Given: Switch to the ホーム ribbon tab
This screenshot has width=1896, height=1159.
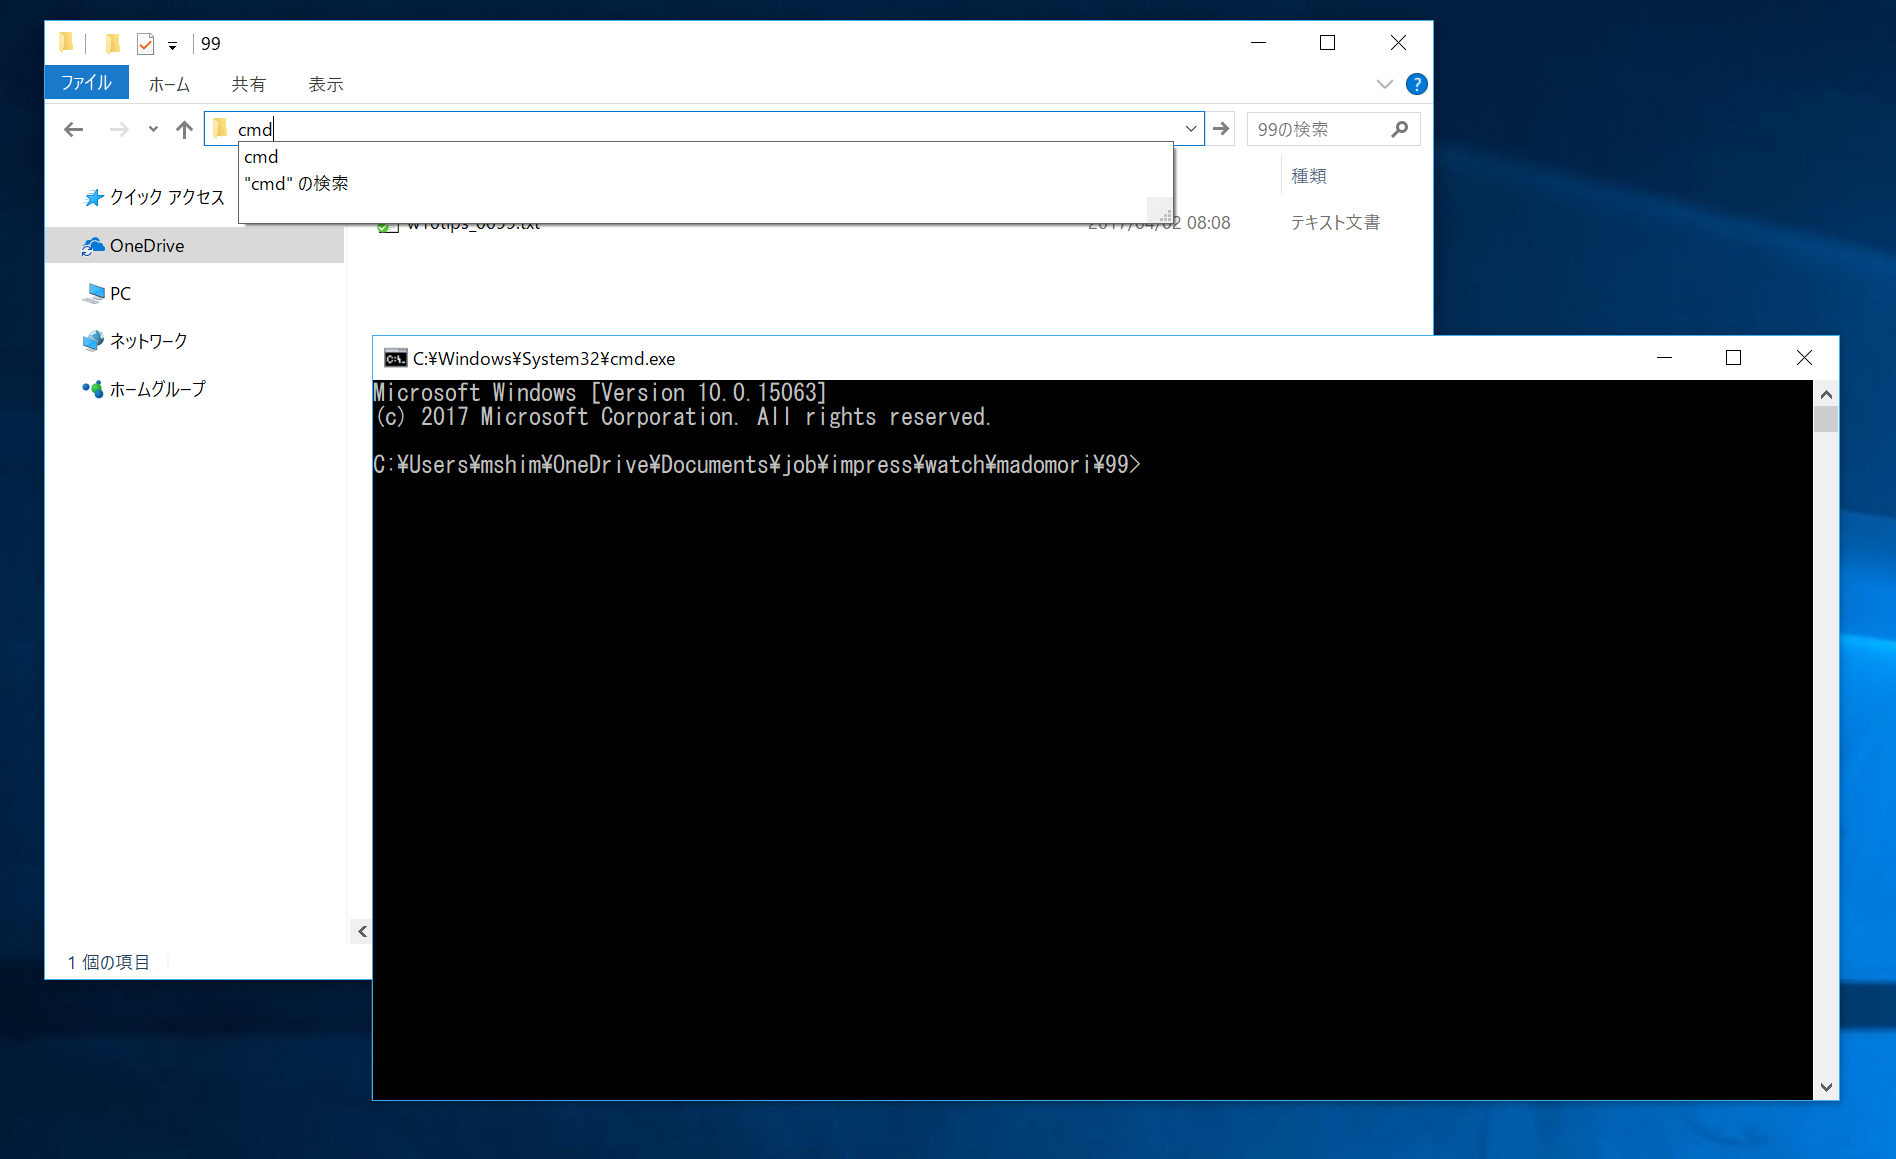Looking at the screenshot, I should 169,84.
